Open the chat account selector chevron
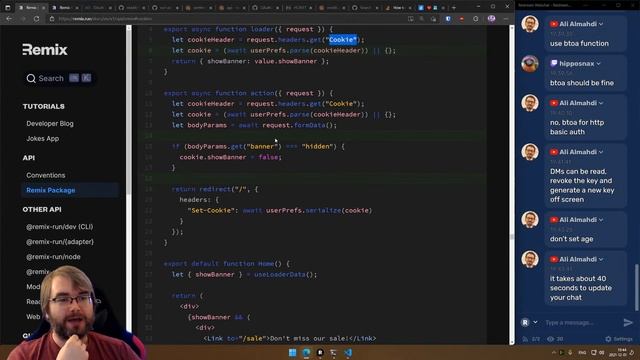640x360 pixels. pyautogui.click(x=535, y=322)
